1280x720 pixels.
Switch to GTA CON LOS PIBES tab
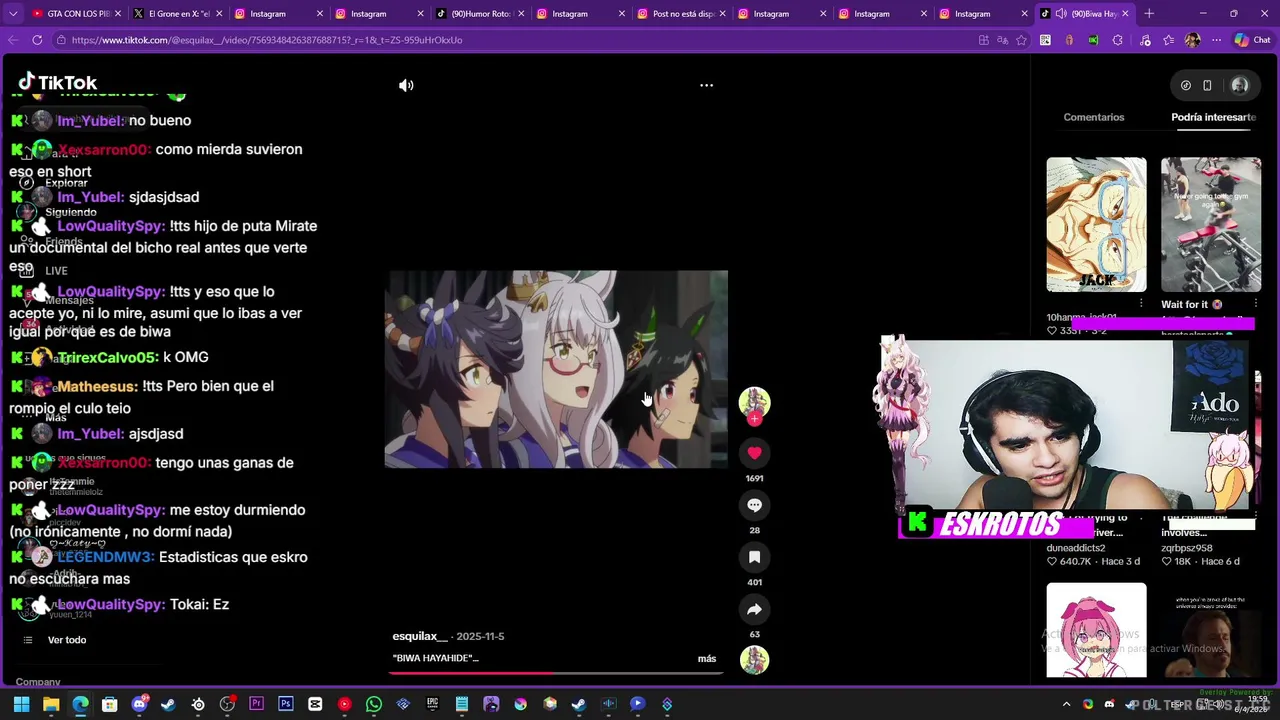[77, 14]
